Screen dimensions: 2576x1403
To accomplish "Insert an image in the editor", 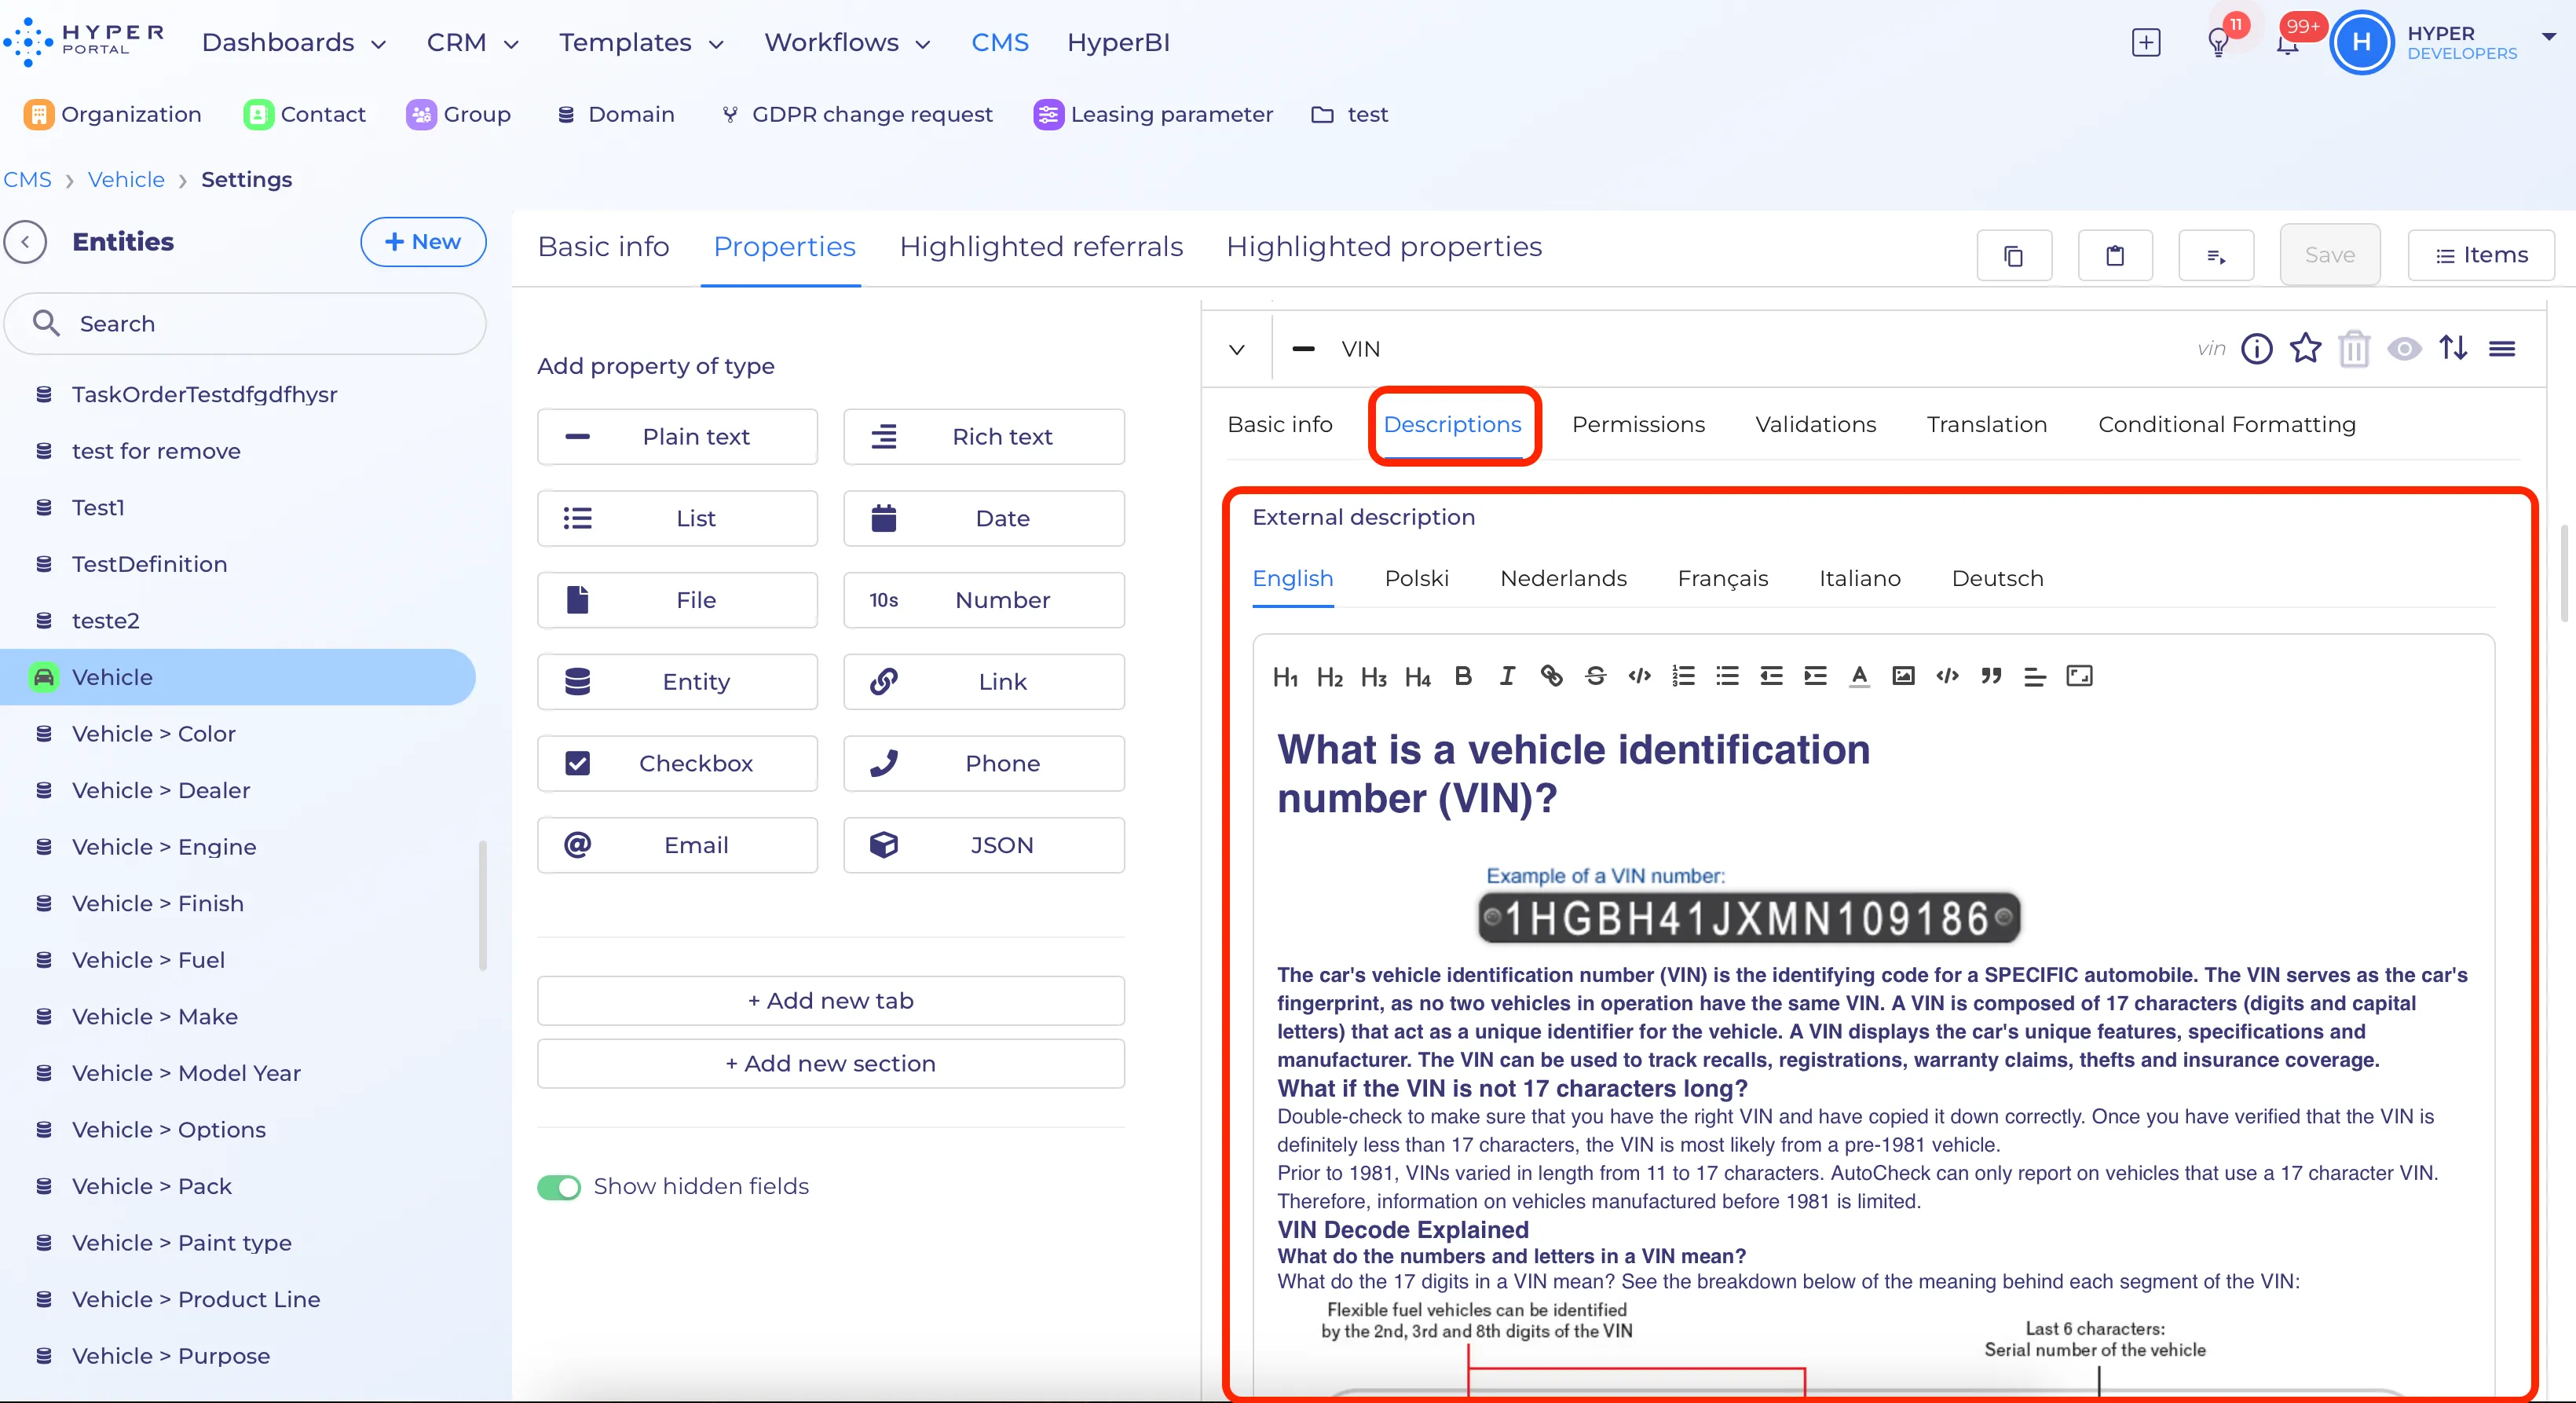I will click(x=1903, y=676).
